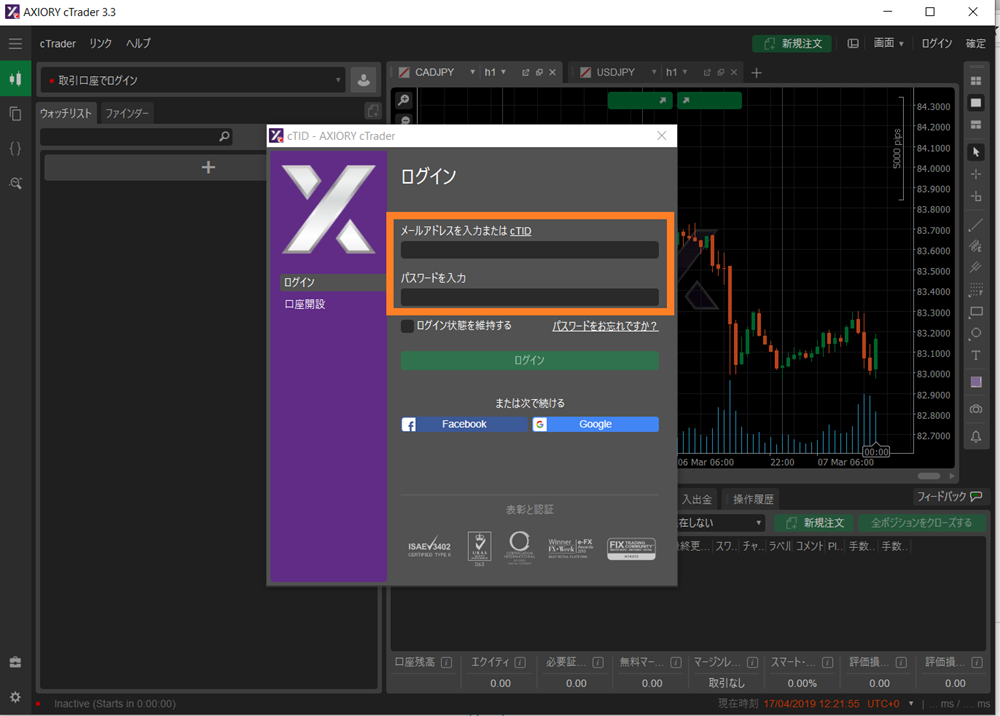Click the green ログイン button in dialog
Viewport: 1000px width, 716px height.
click(529, 360)
